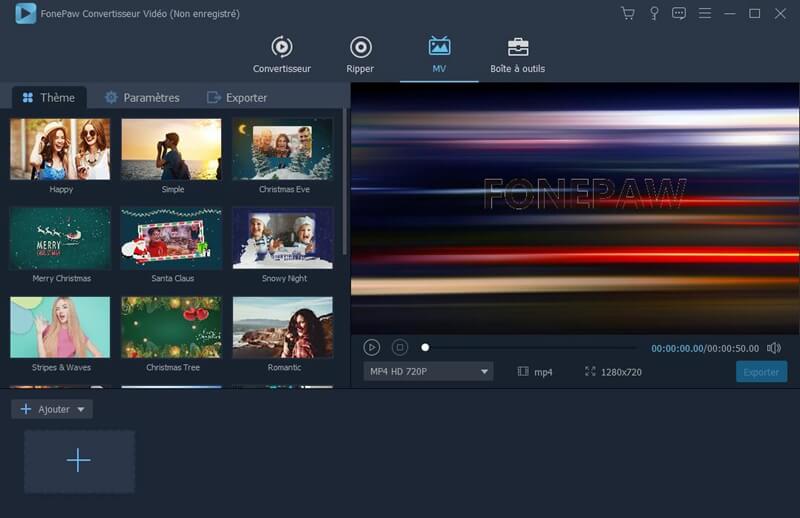
Task: Open the Paramètres tab
Action: point(142,97)
